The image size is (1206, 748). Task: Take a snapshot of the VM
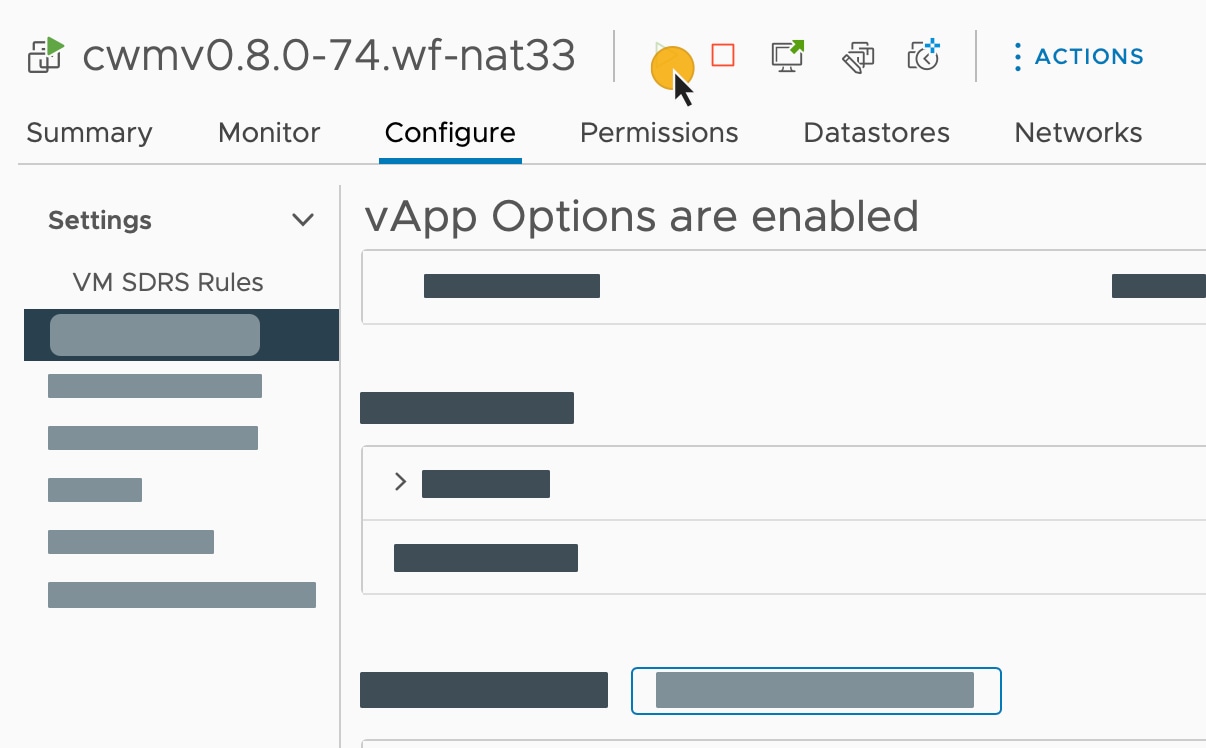922,56
